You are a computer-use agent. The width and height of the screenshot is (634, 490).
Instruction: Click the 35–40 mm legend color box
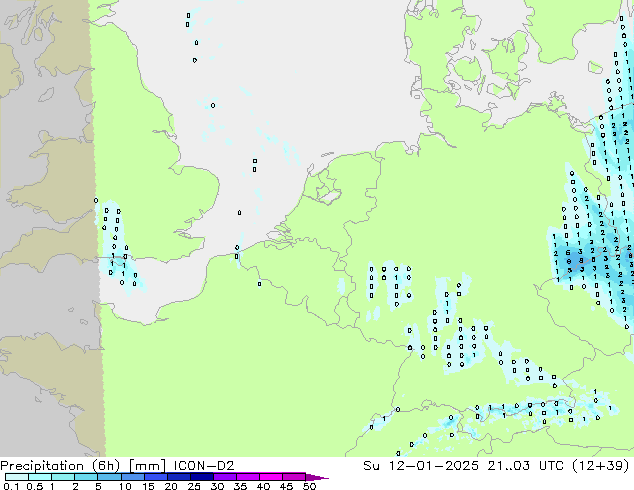(x=248, y=477)
